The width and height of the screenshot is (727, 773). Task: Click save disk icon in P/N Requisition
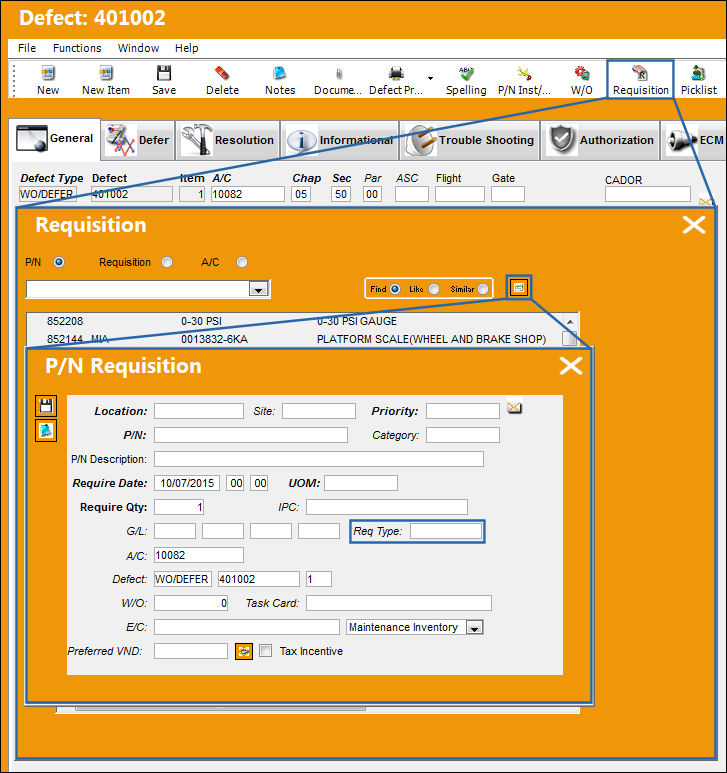46,406
